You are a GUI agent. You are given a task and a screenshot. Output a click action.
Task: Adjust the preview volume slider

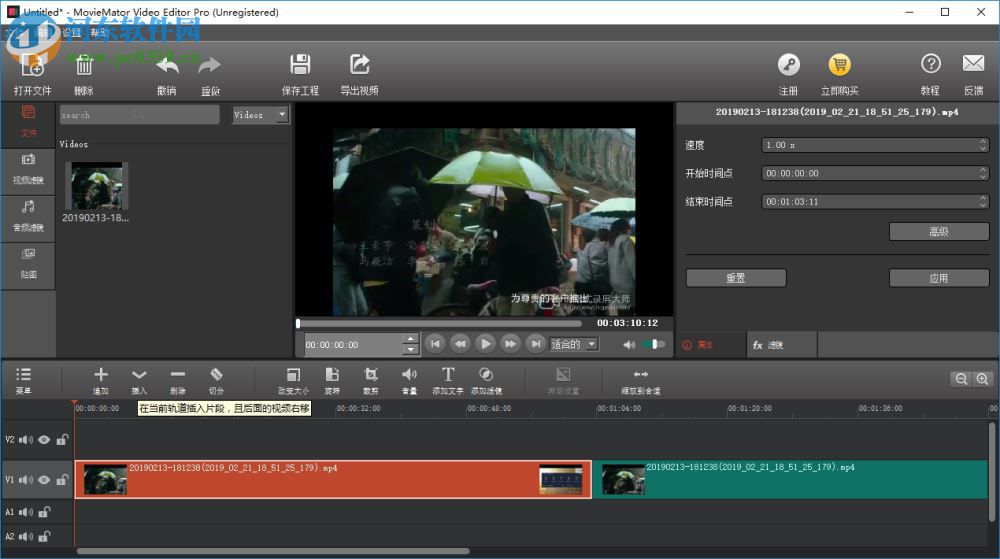coord(654,344)
